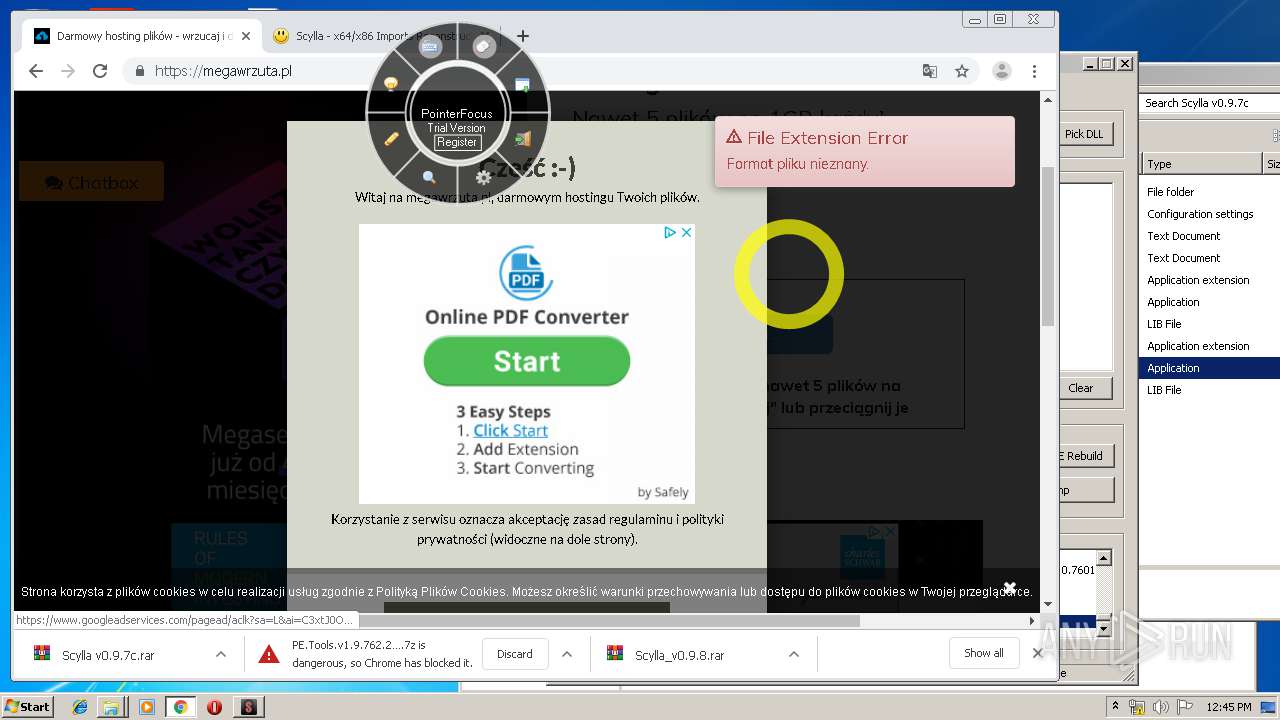
Task: Switch to Darmowy hosting plików tab
Action: 140,36
